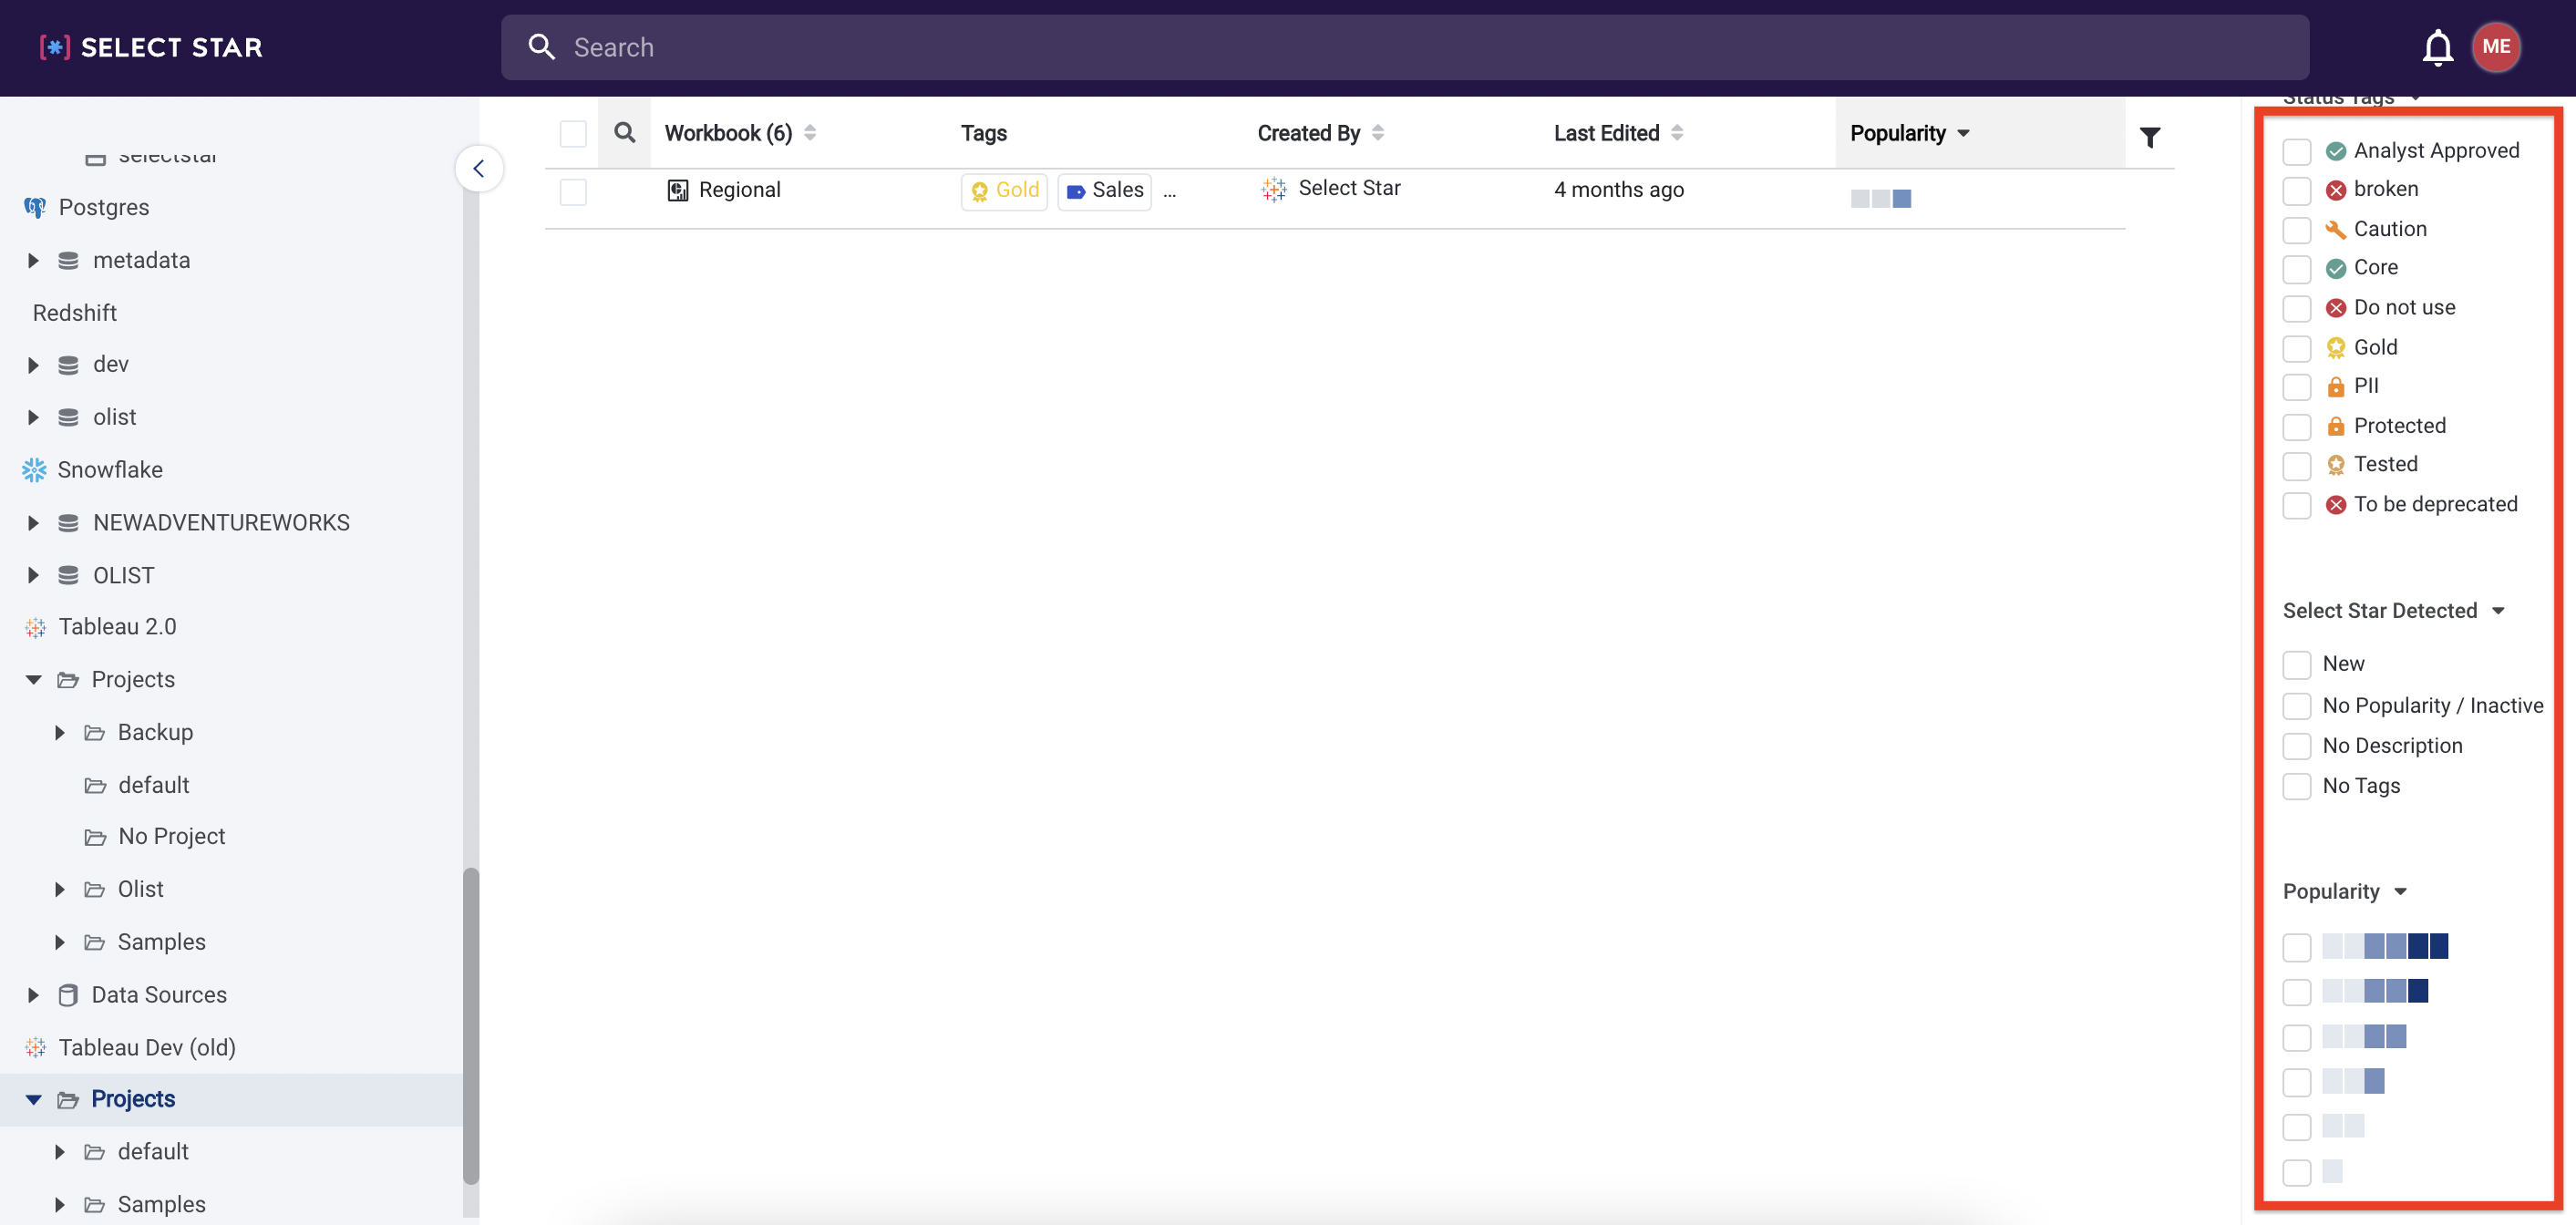The height and width of the screenshot is (1225, 2576).
Task: Click the Tableau Dev (old) icon
Action: [x=36, y=1047]
